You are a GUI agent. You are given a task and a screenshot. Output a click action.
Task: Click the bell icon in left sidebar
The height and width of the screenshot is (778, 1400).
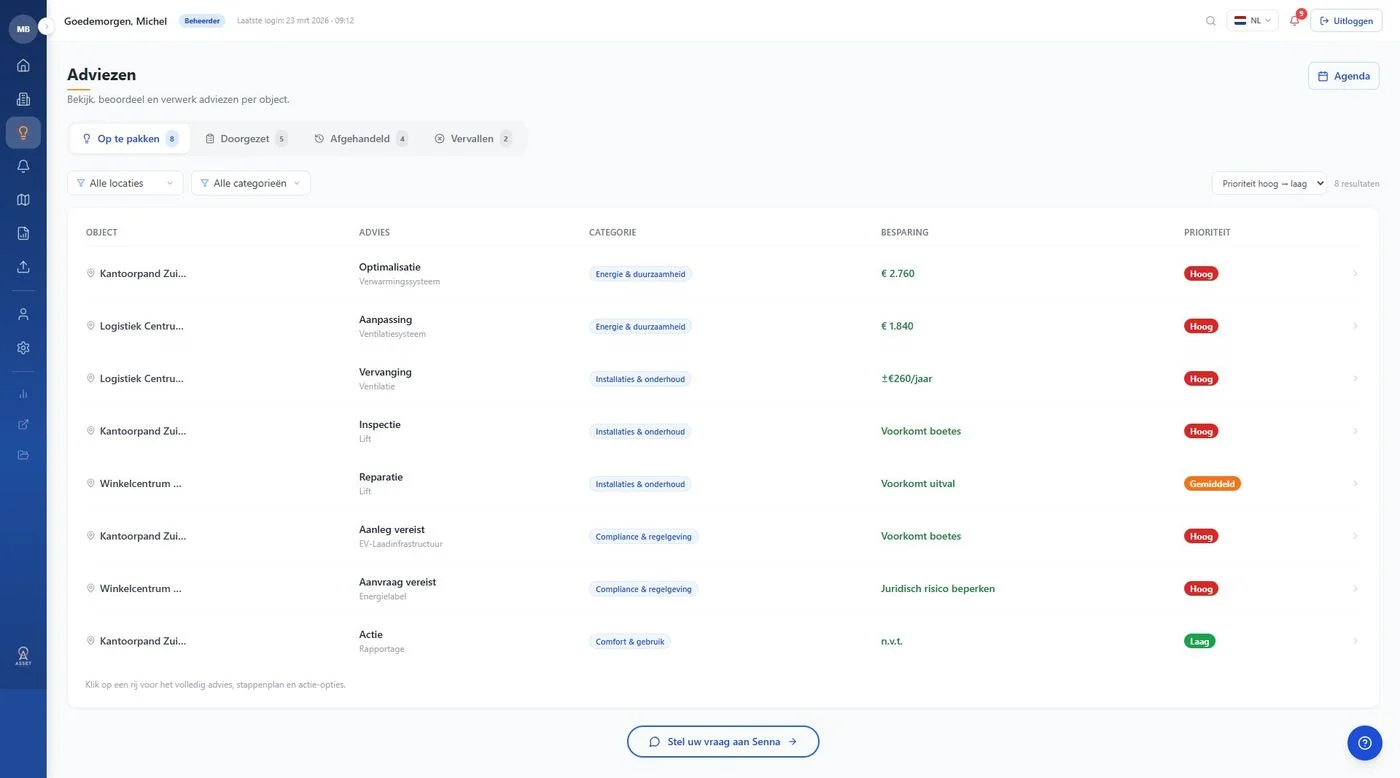click(x=23, y=166)
